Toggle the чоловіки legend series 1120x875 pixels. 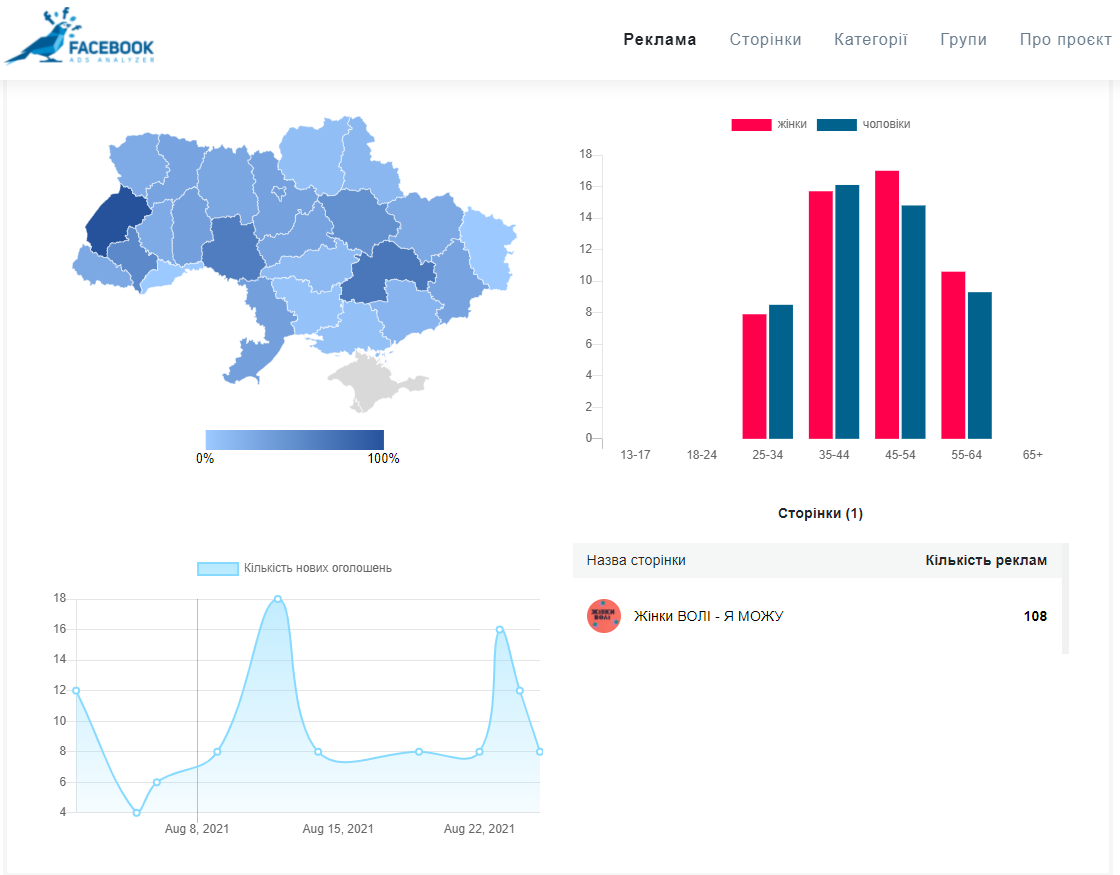point(864,124)
